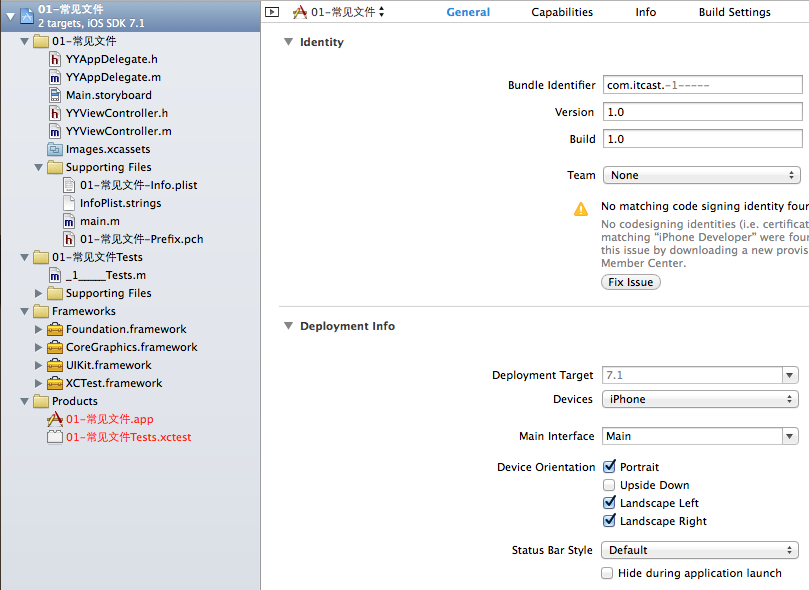Click the 01-常见文件-Prefix.pch icon
This screenshot has width=809, height=590.
click(69, 239)
